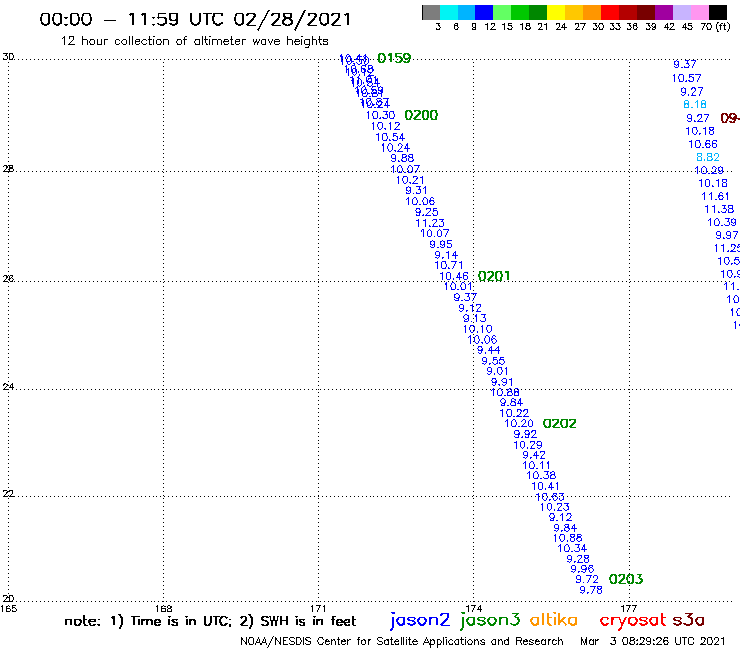Click the wave height value 10.20
The width and height of the screenshot is (740, 650).
pyautogui.click(x=519, y=423)
